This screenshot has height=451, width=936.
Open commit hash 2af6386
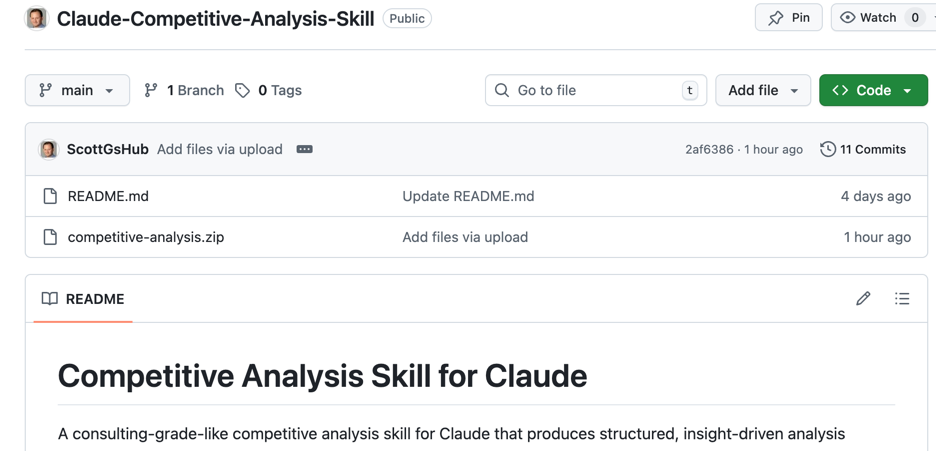(x=709, y=149)
